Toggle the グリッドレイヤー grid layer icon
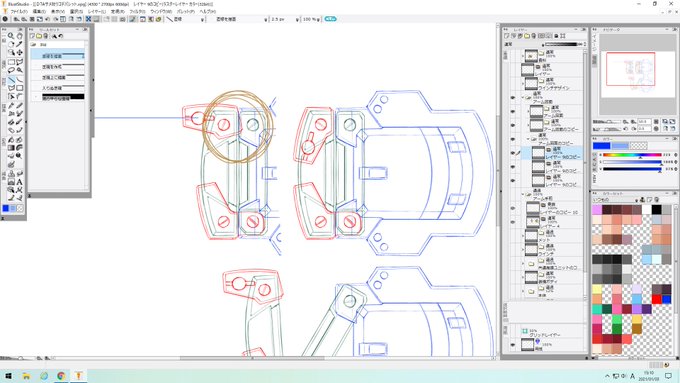680x383 pixels. [x=525, y=331]
